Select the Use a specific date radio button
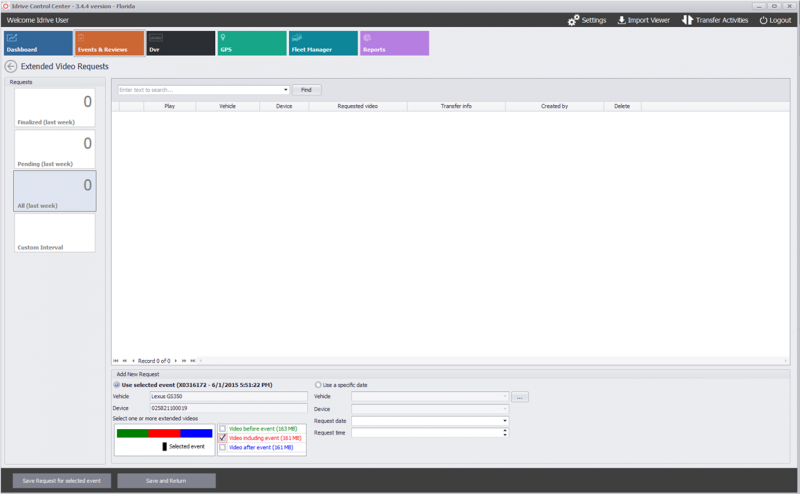This screenshot has height=494, width=800. click(x=318, y=385)
